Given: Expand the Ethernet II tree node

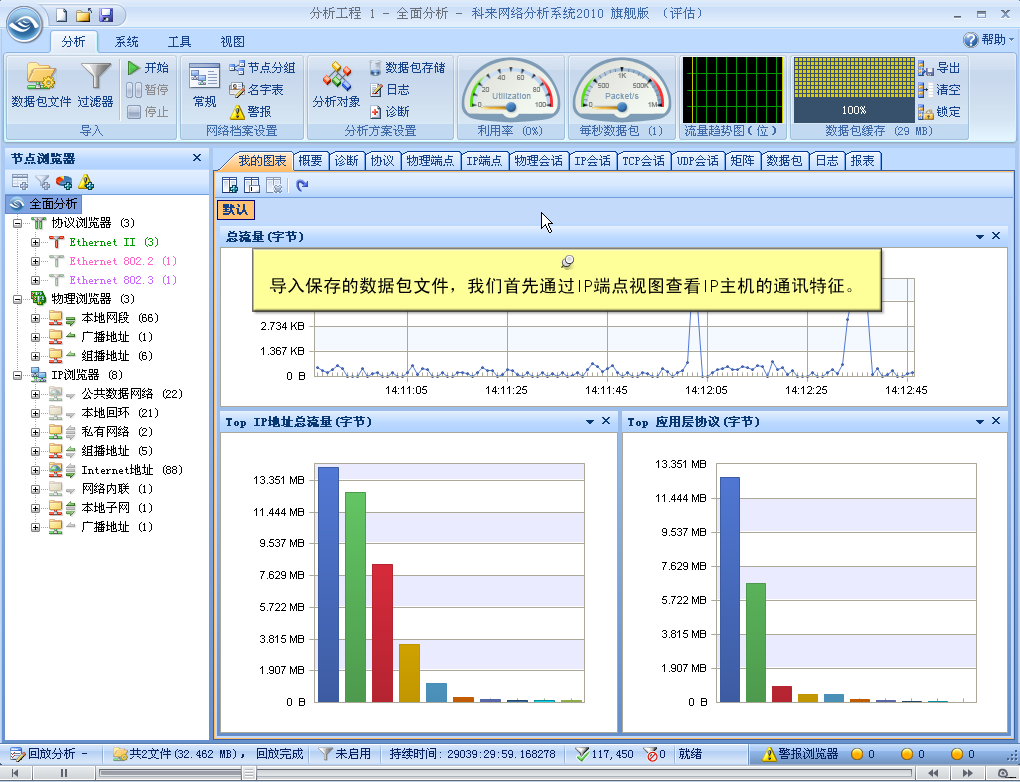Looking at the screenshot, I should pos(36,242).
